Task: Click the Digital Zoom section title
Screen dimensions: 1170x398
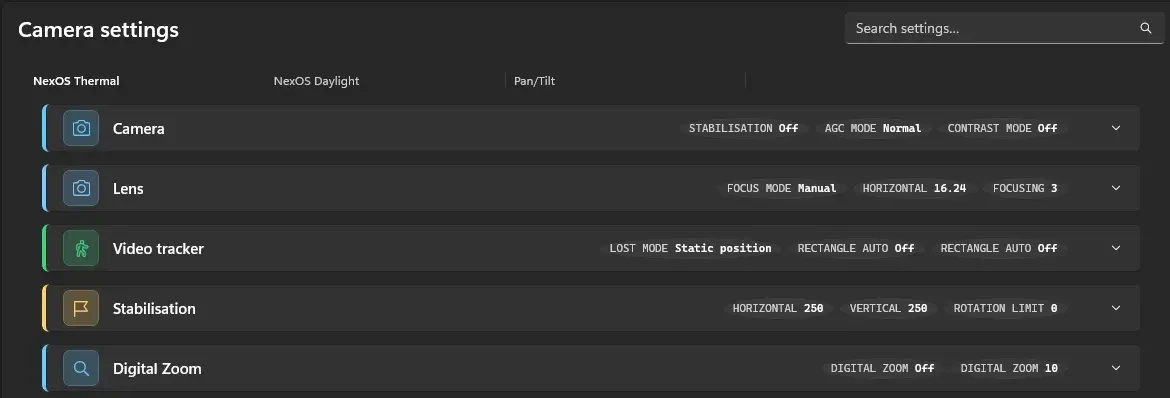Action: (x=157, y=368)
